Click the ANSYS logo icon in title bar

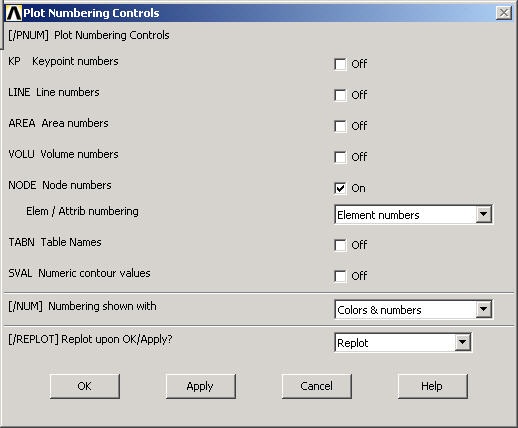[14, 13]
